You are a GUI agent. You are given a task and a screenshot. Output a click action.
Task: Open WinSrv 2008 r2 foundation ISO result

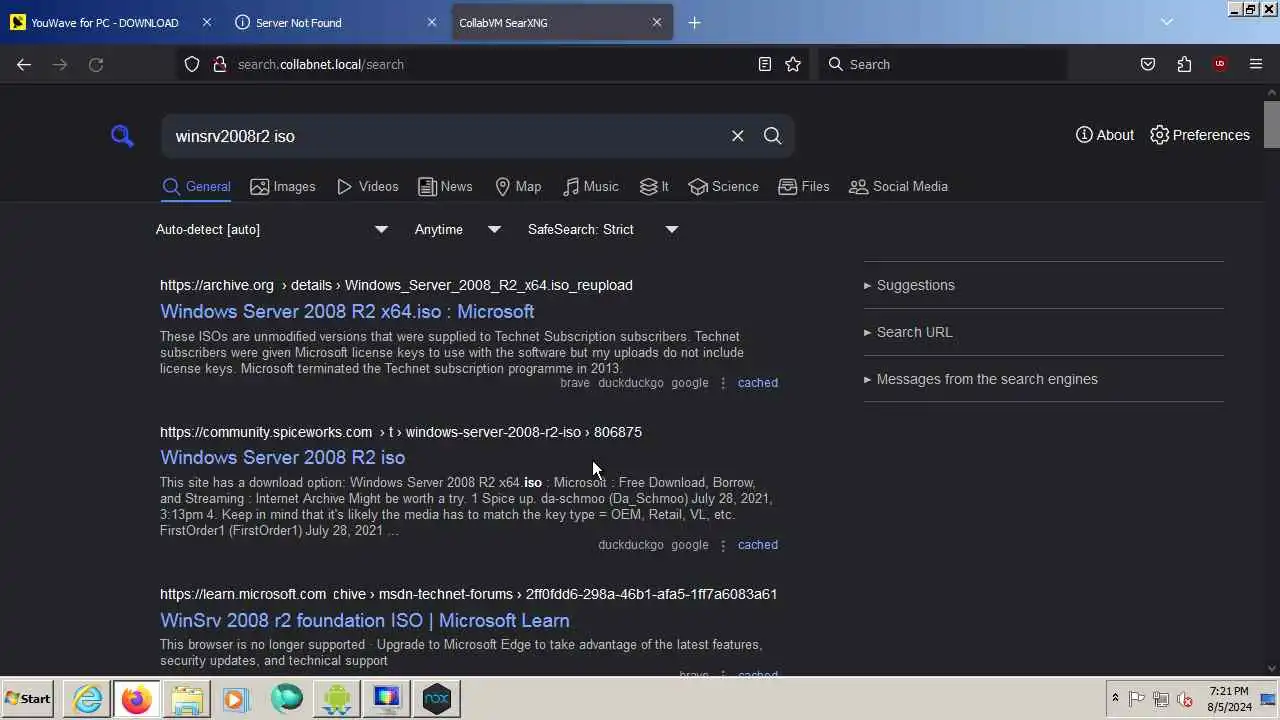364,620
